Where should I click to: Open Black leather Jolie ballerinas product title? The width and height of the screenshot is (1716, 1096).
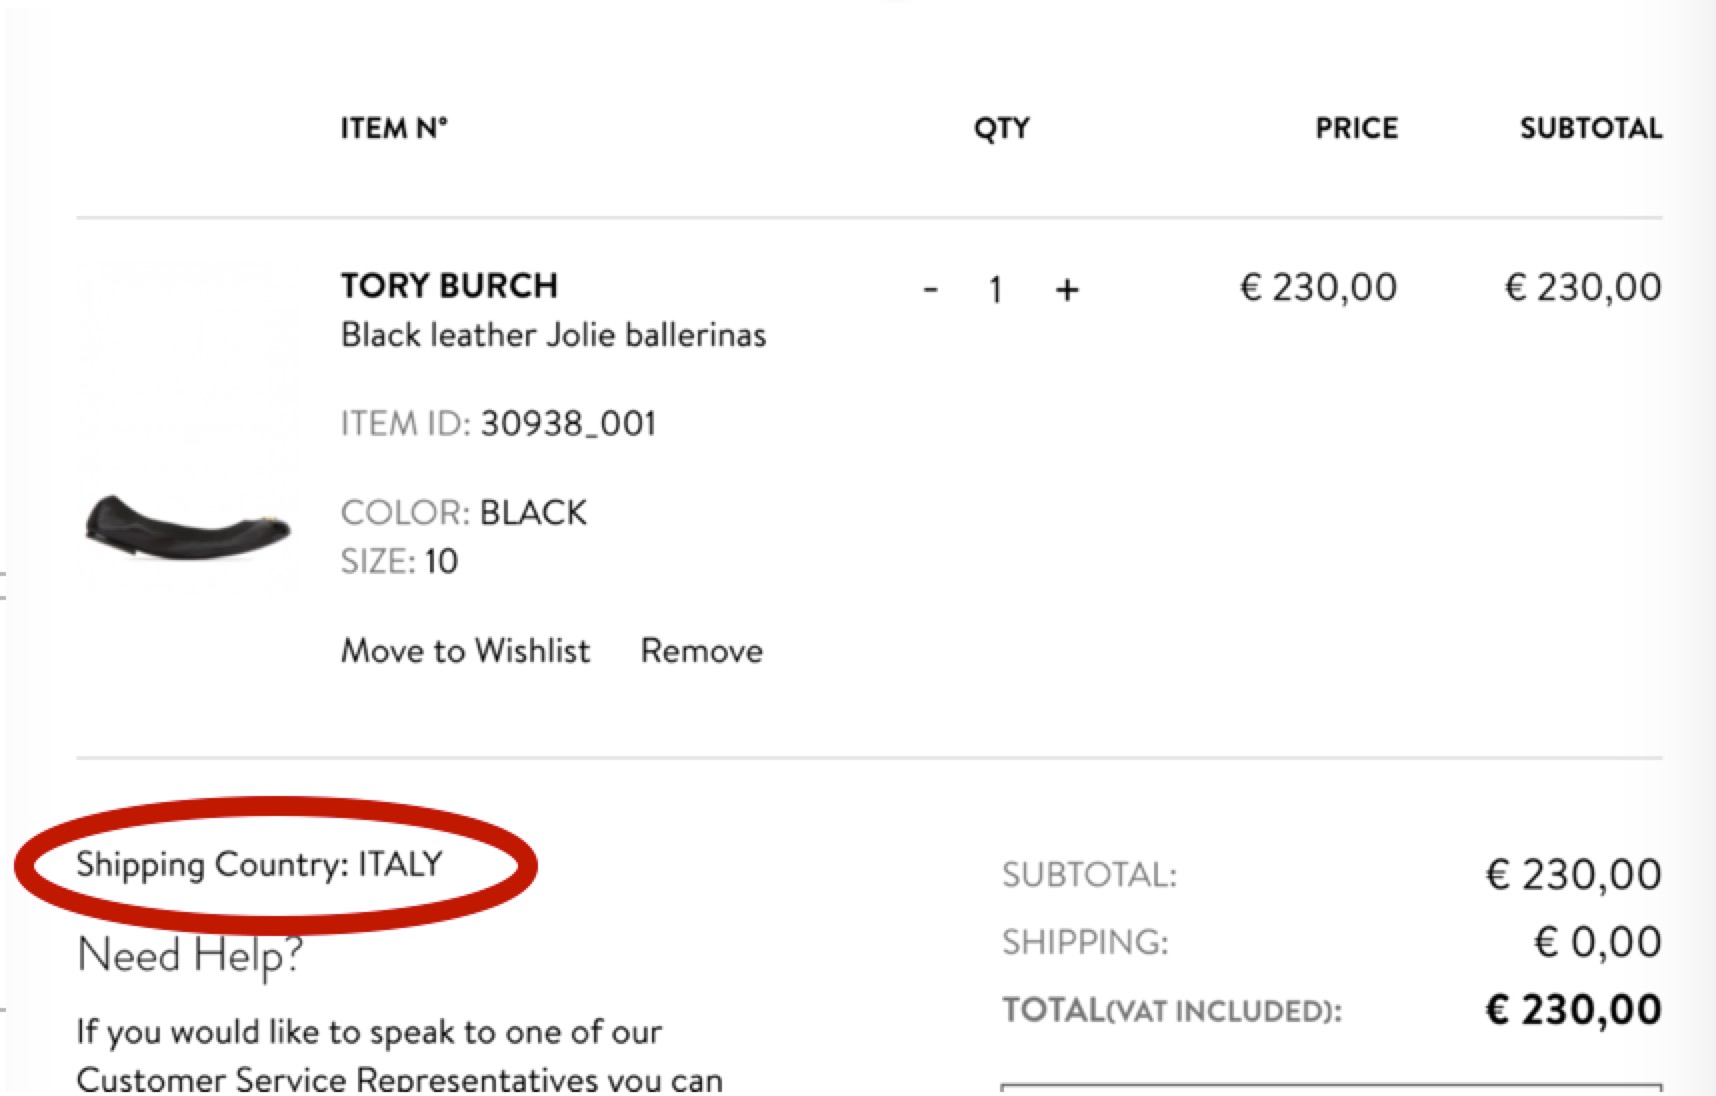tap(553, 334)
